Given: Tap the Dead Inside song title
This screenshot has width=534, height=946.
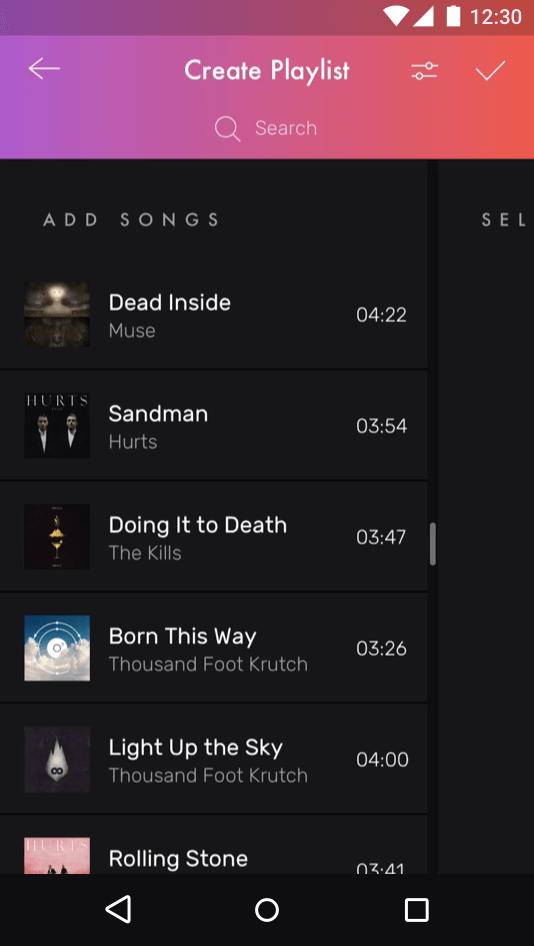Looking at the screenshot, I should [170, 302].
